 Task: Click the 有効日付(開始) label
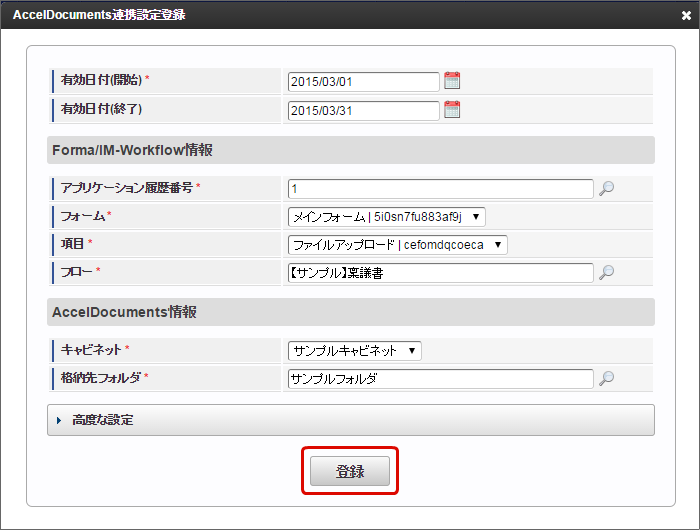(x=101, y=80)
